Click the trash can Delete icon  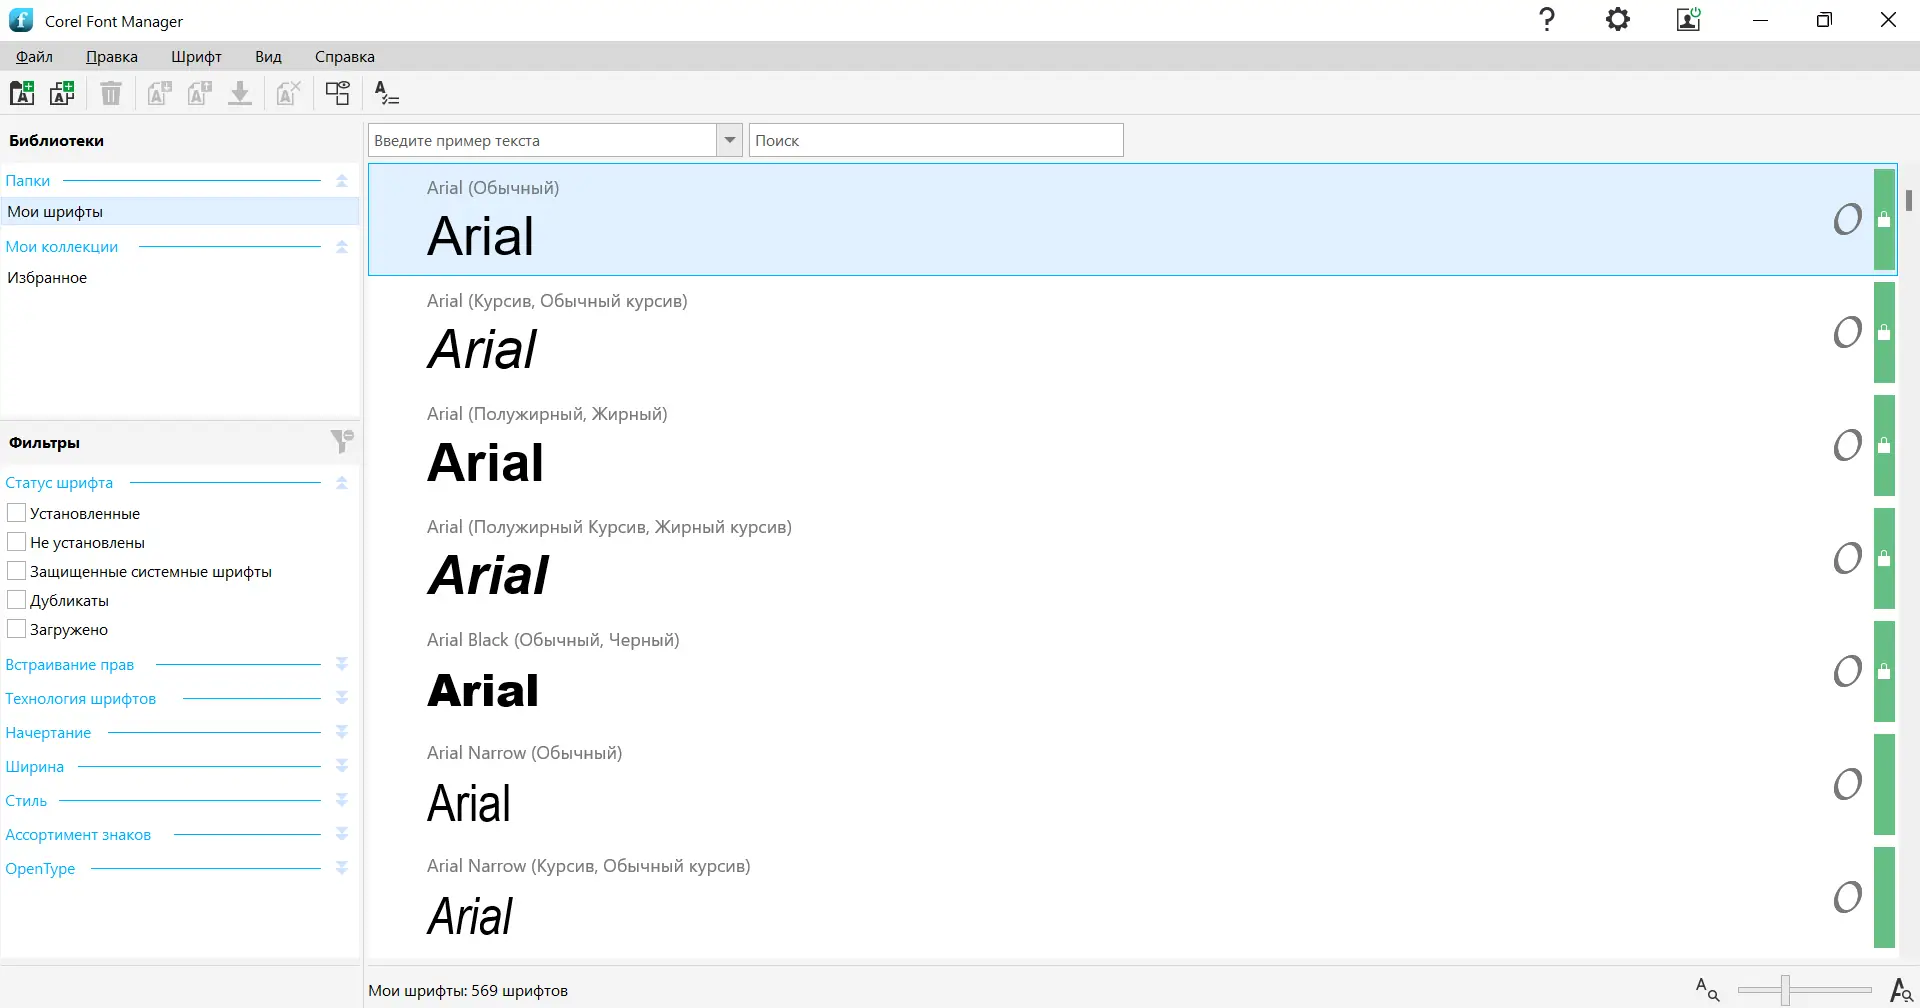point(111,93)
